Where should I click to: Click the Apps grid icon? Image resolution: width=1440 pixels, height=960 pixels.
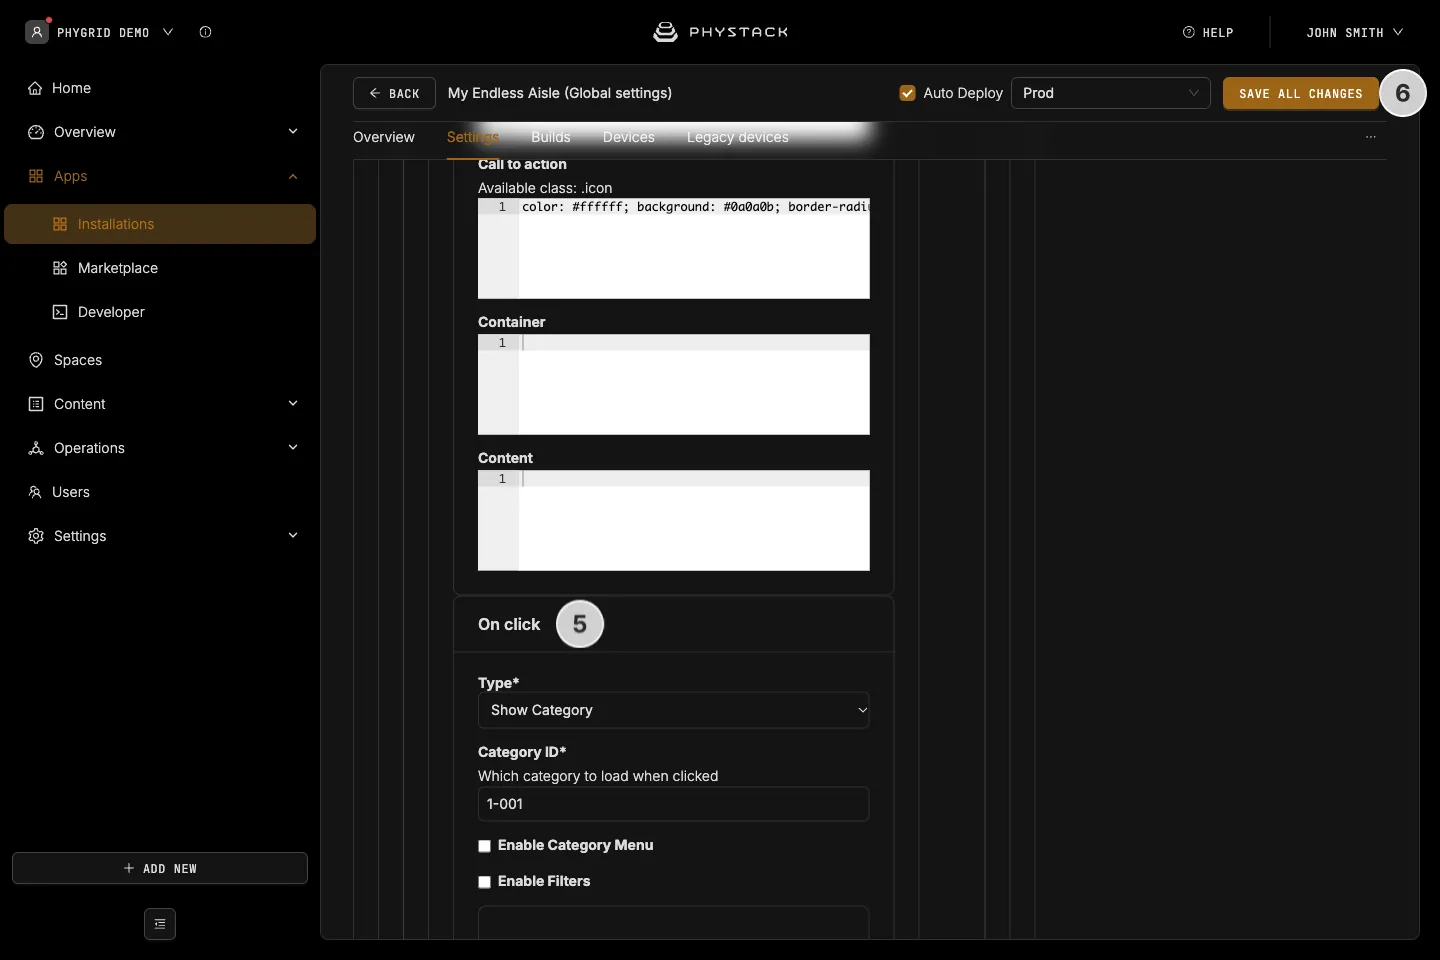click(x=36, y=176)
